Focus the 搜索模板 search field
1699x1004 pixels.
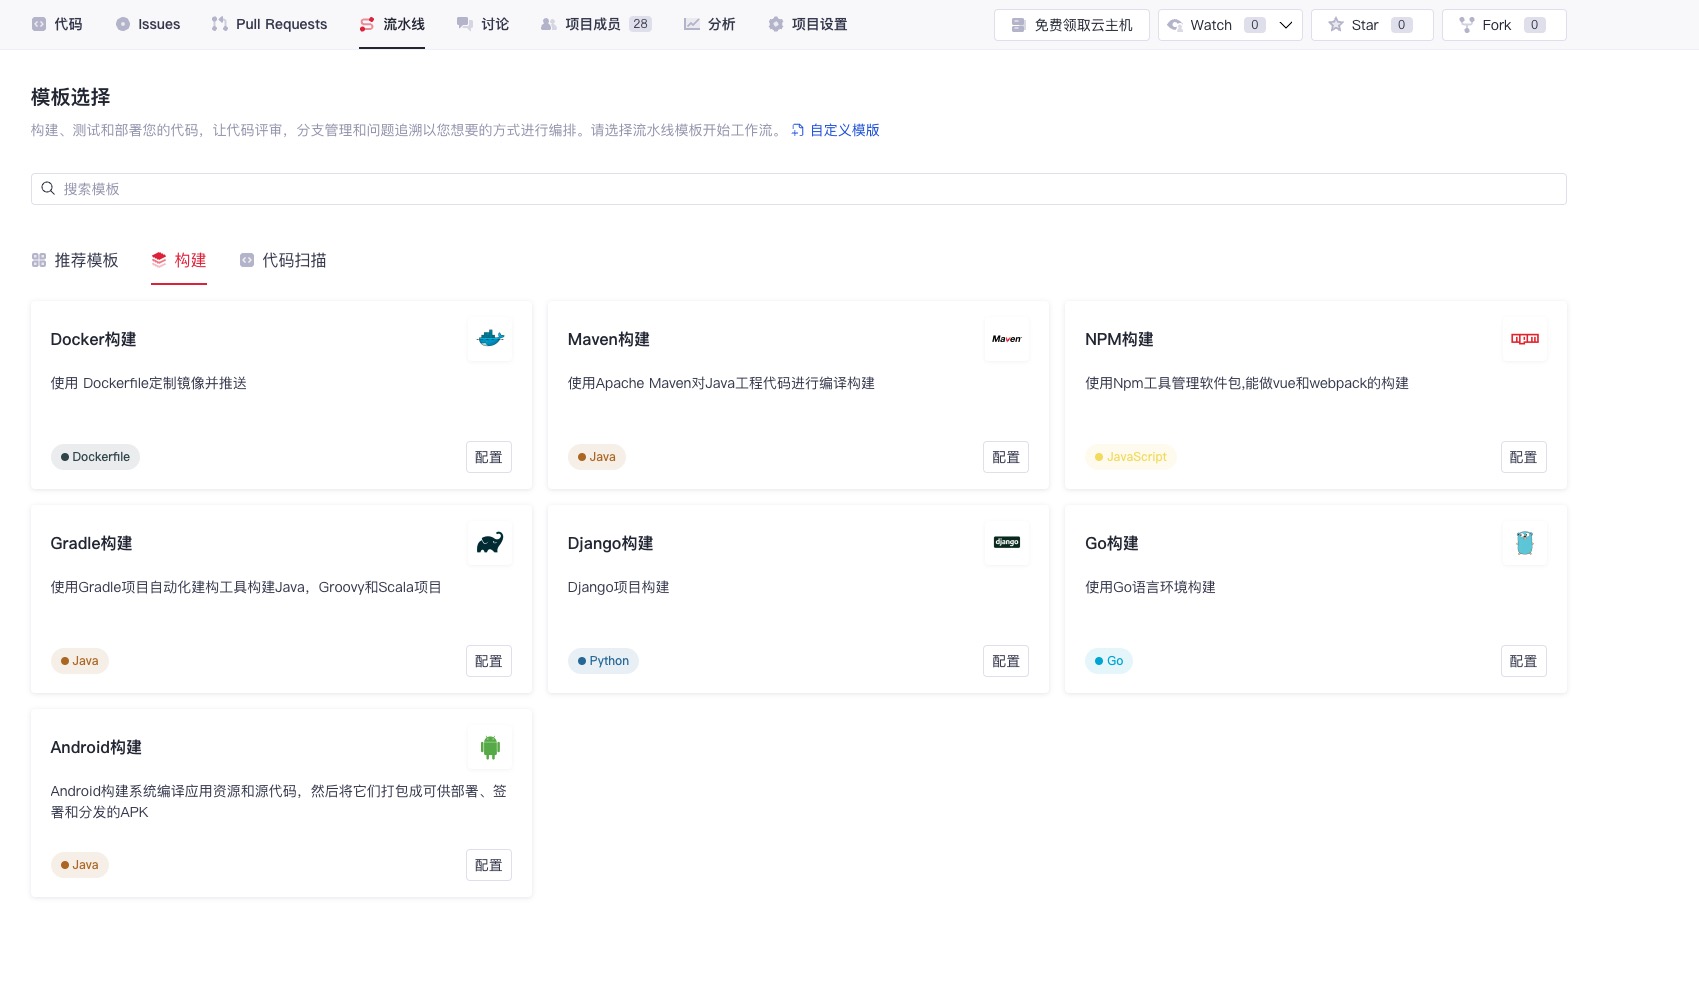[x=798, y=189]
